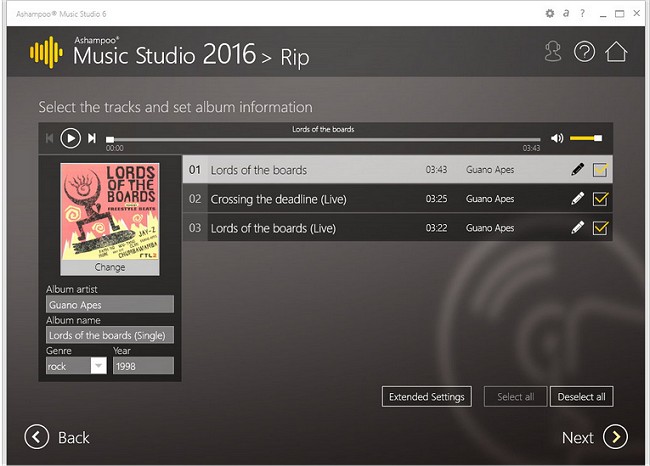This screenshot has height=466, width=650.
Task: Select 'Lords of the boards (Live)' track row
Action: 397,228
